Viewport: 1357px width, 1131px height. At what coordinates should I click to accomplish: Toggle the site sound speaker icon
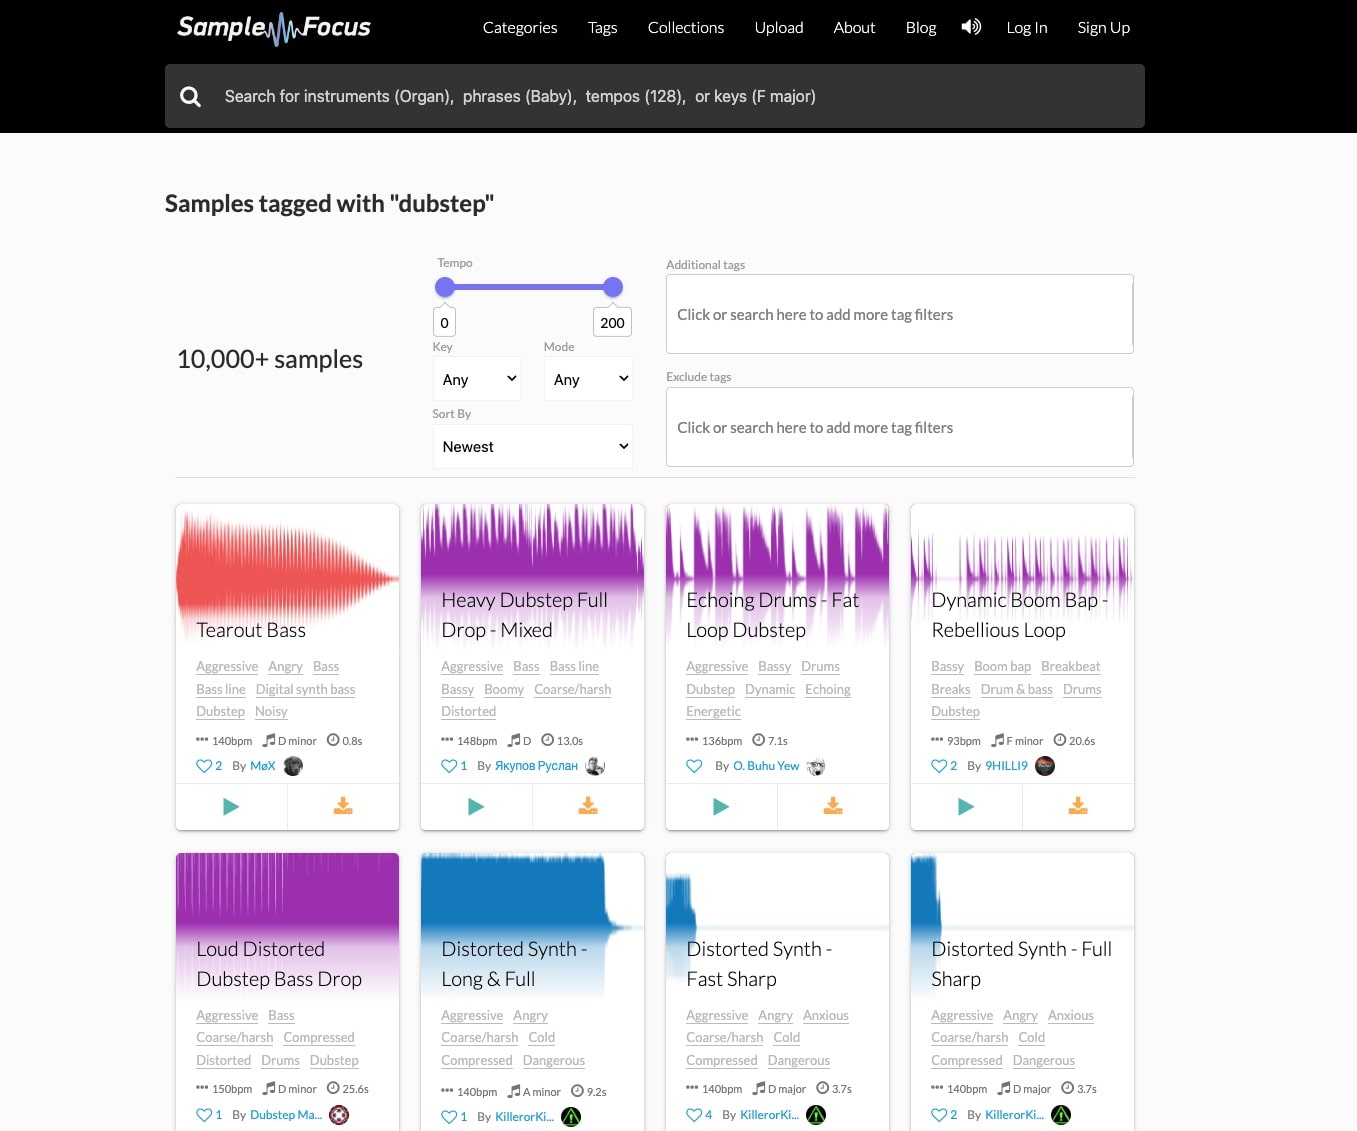(971, 27)
